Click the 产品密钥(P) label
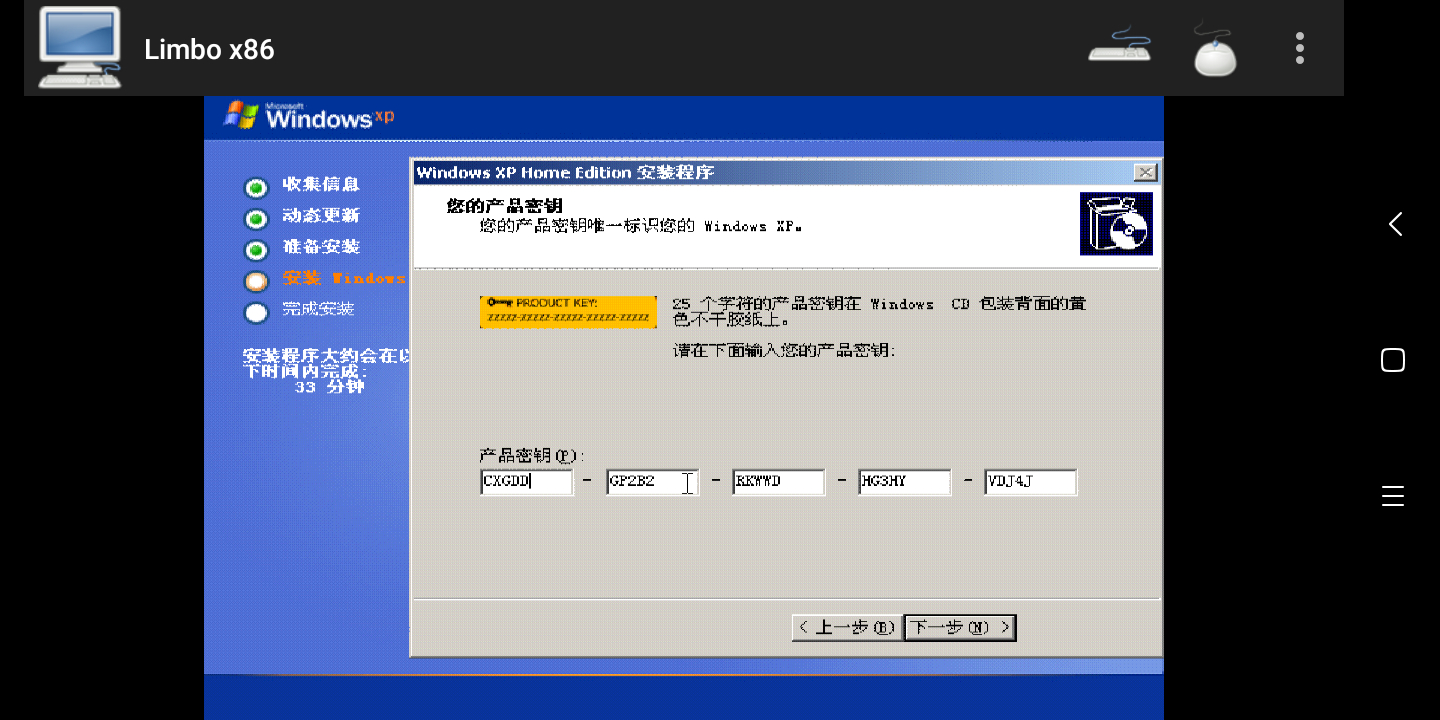This screenshot has height=720, width=1440. (532, 456)
